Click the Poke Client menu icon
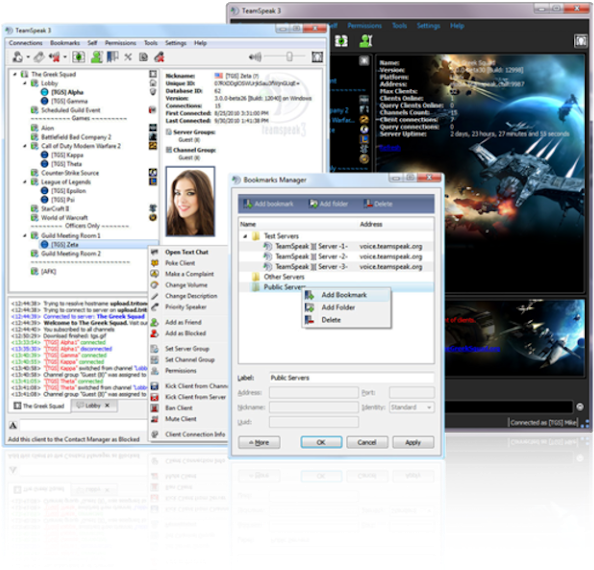Image resolution: width=594 pixels, height=570 pixels. coord(155,263)
